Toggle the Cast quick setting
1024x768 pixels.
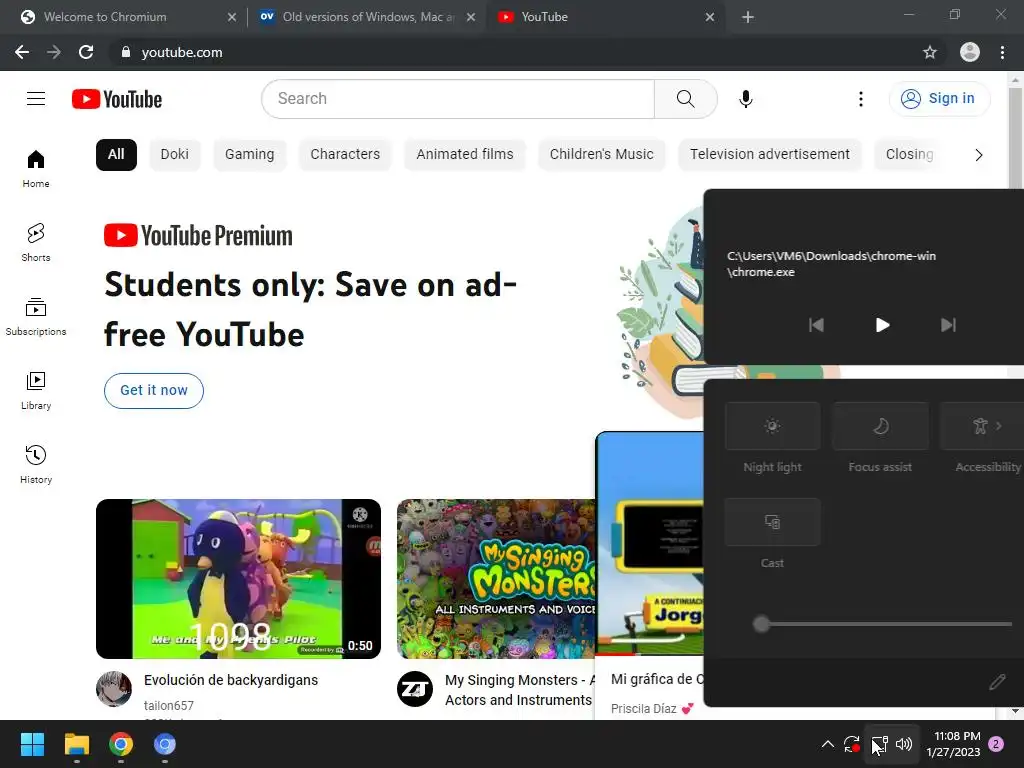click(x=773, y=522)
